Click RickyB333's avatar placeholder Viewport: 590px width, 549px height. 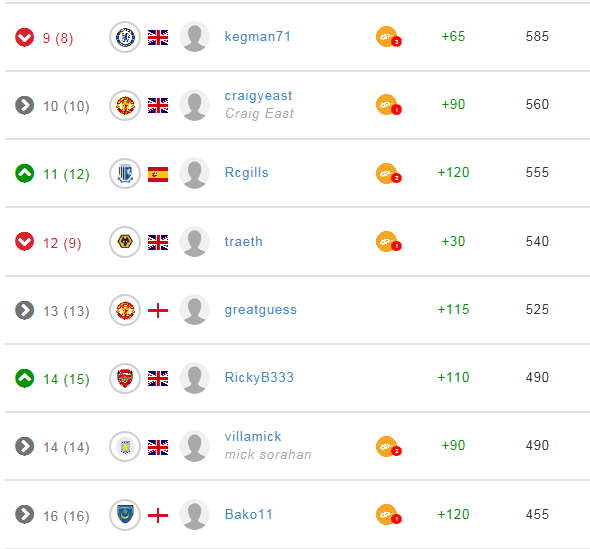pyautogui.click(x=195, y=378)
